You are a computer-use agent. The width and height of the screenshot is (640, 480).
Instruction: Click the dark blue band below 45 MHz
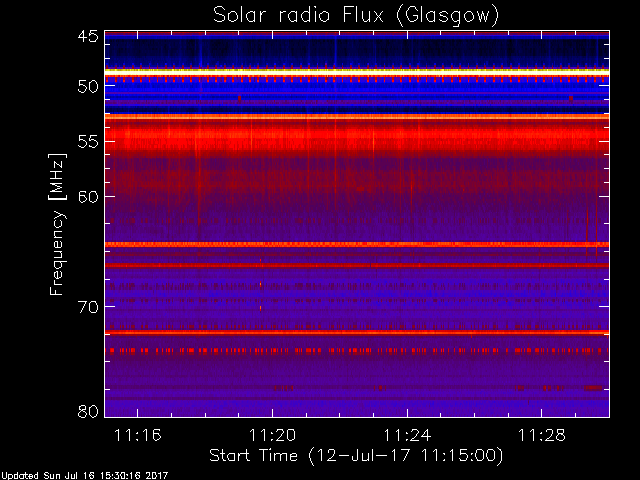[x=357, y=52]
